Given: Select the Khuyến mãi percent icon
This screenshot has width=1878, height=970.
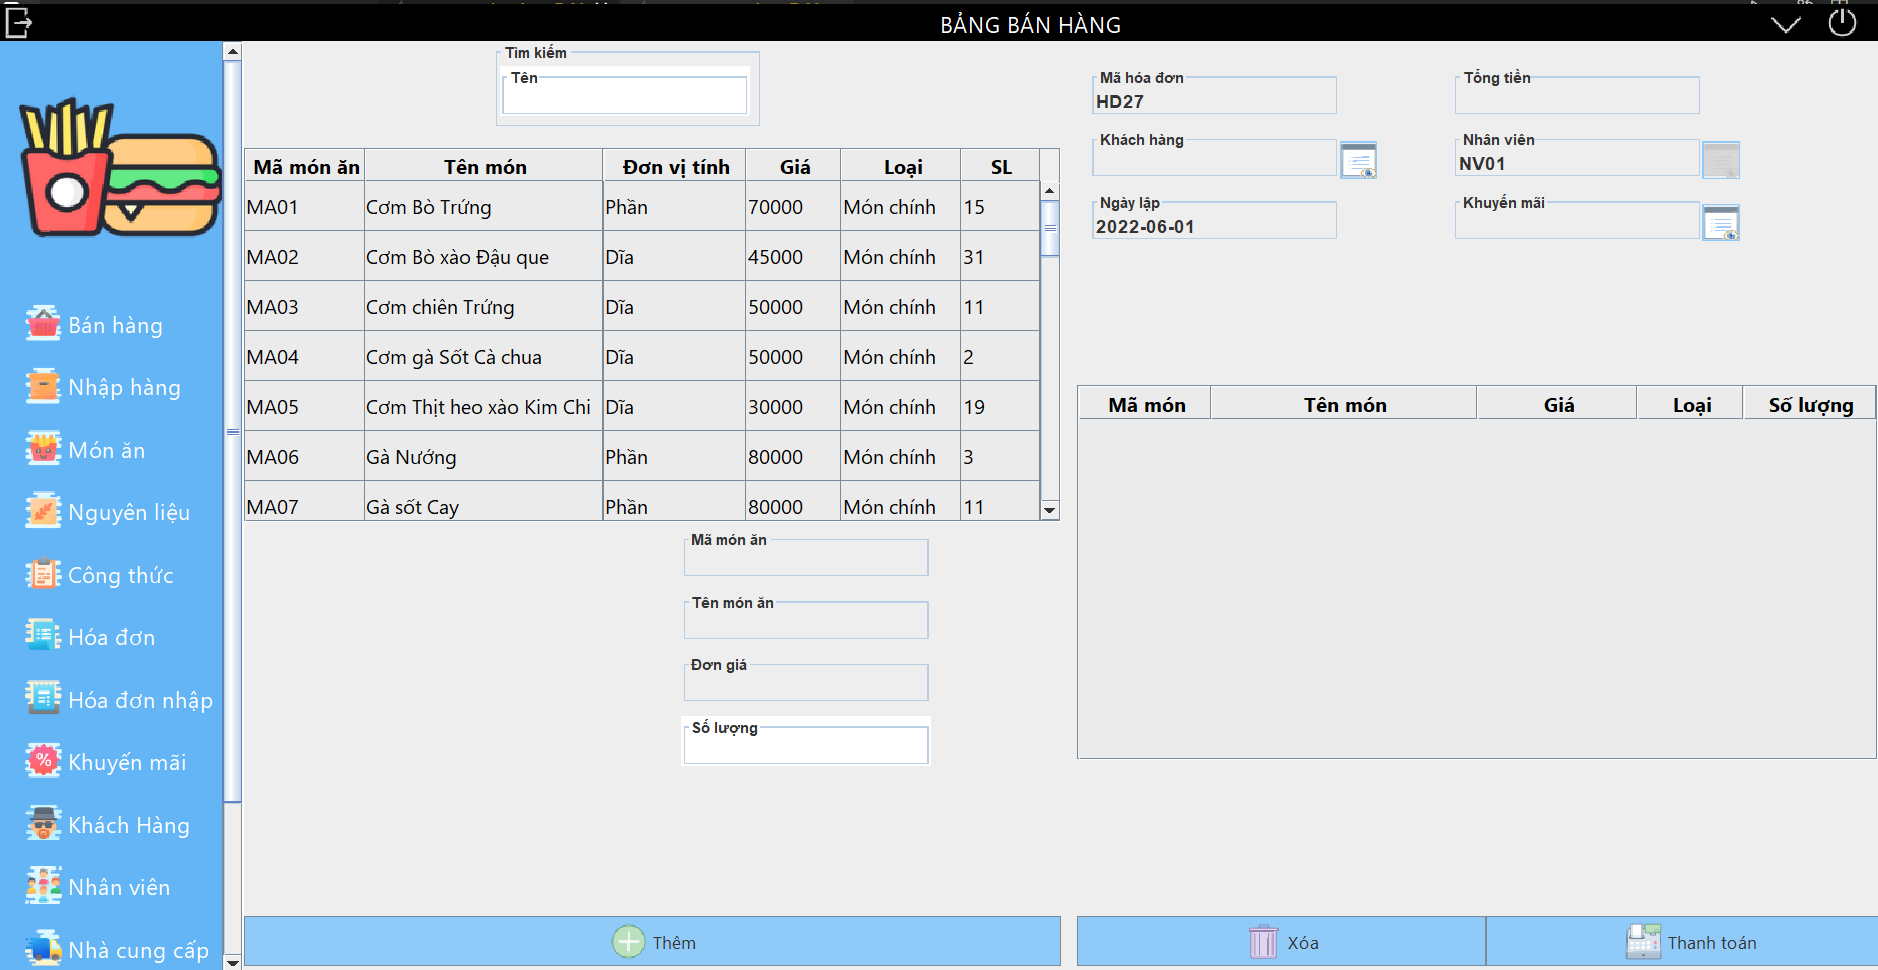Looking at the screenshot, I should point(42,761).
